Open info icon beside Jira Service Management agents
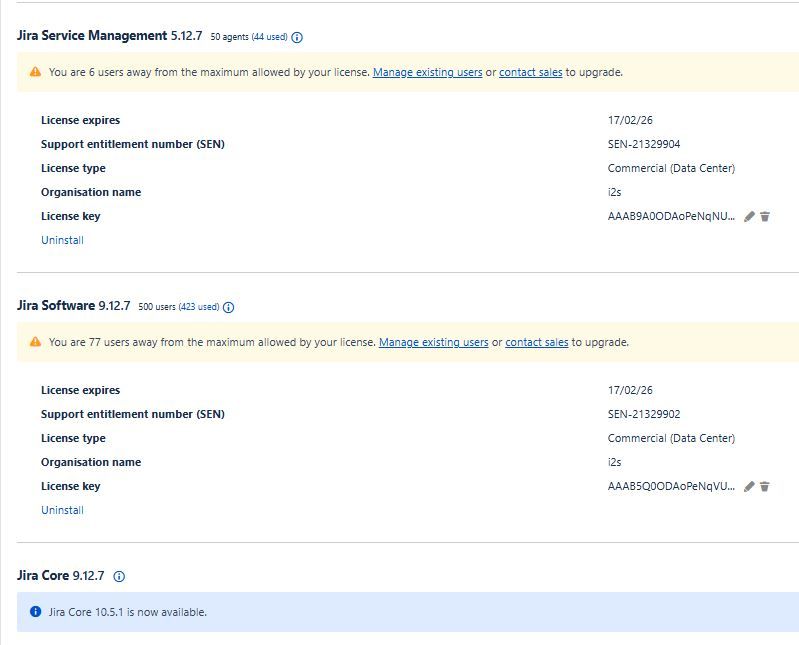 pos(297,37)
